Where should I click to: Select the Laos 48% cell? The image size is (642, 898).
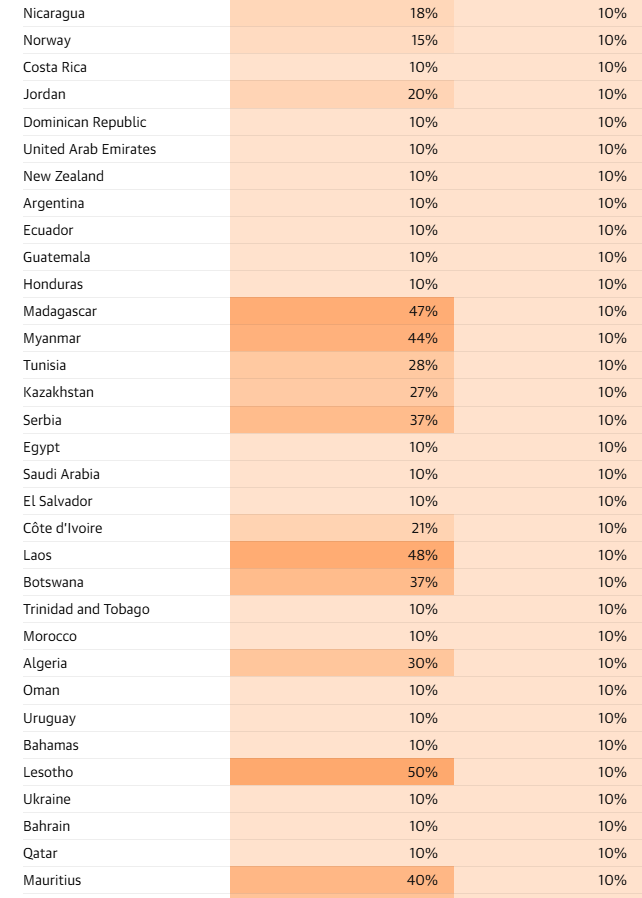click(342, 555)
